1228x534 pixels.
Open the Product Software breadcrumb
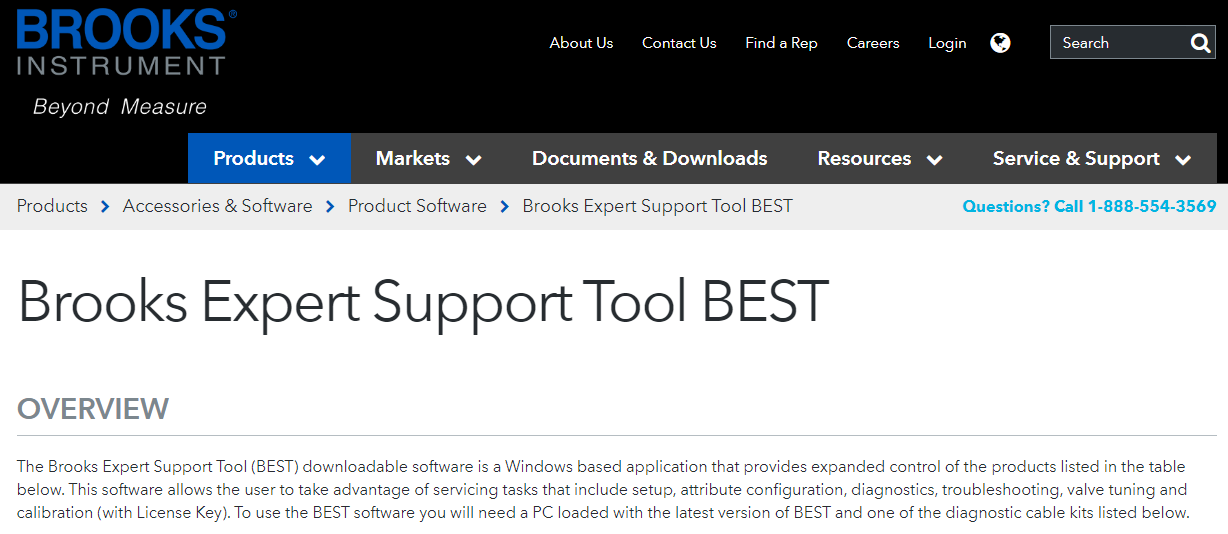(417, 206)
